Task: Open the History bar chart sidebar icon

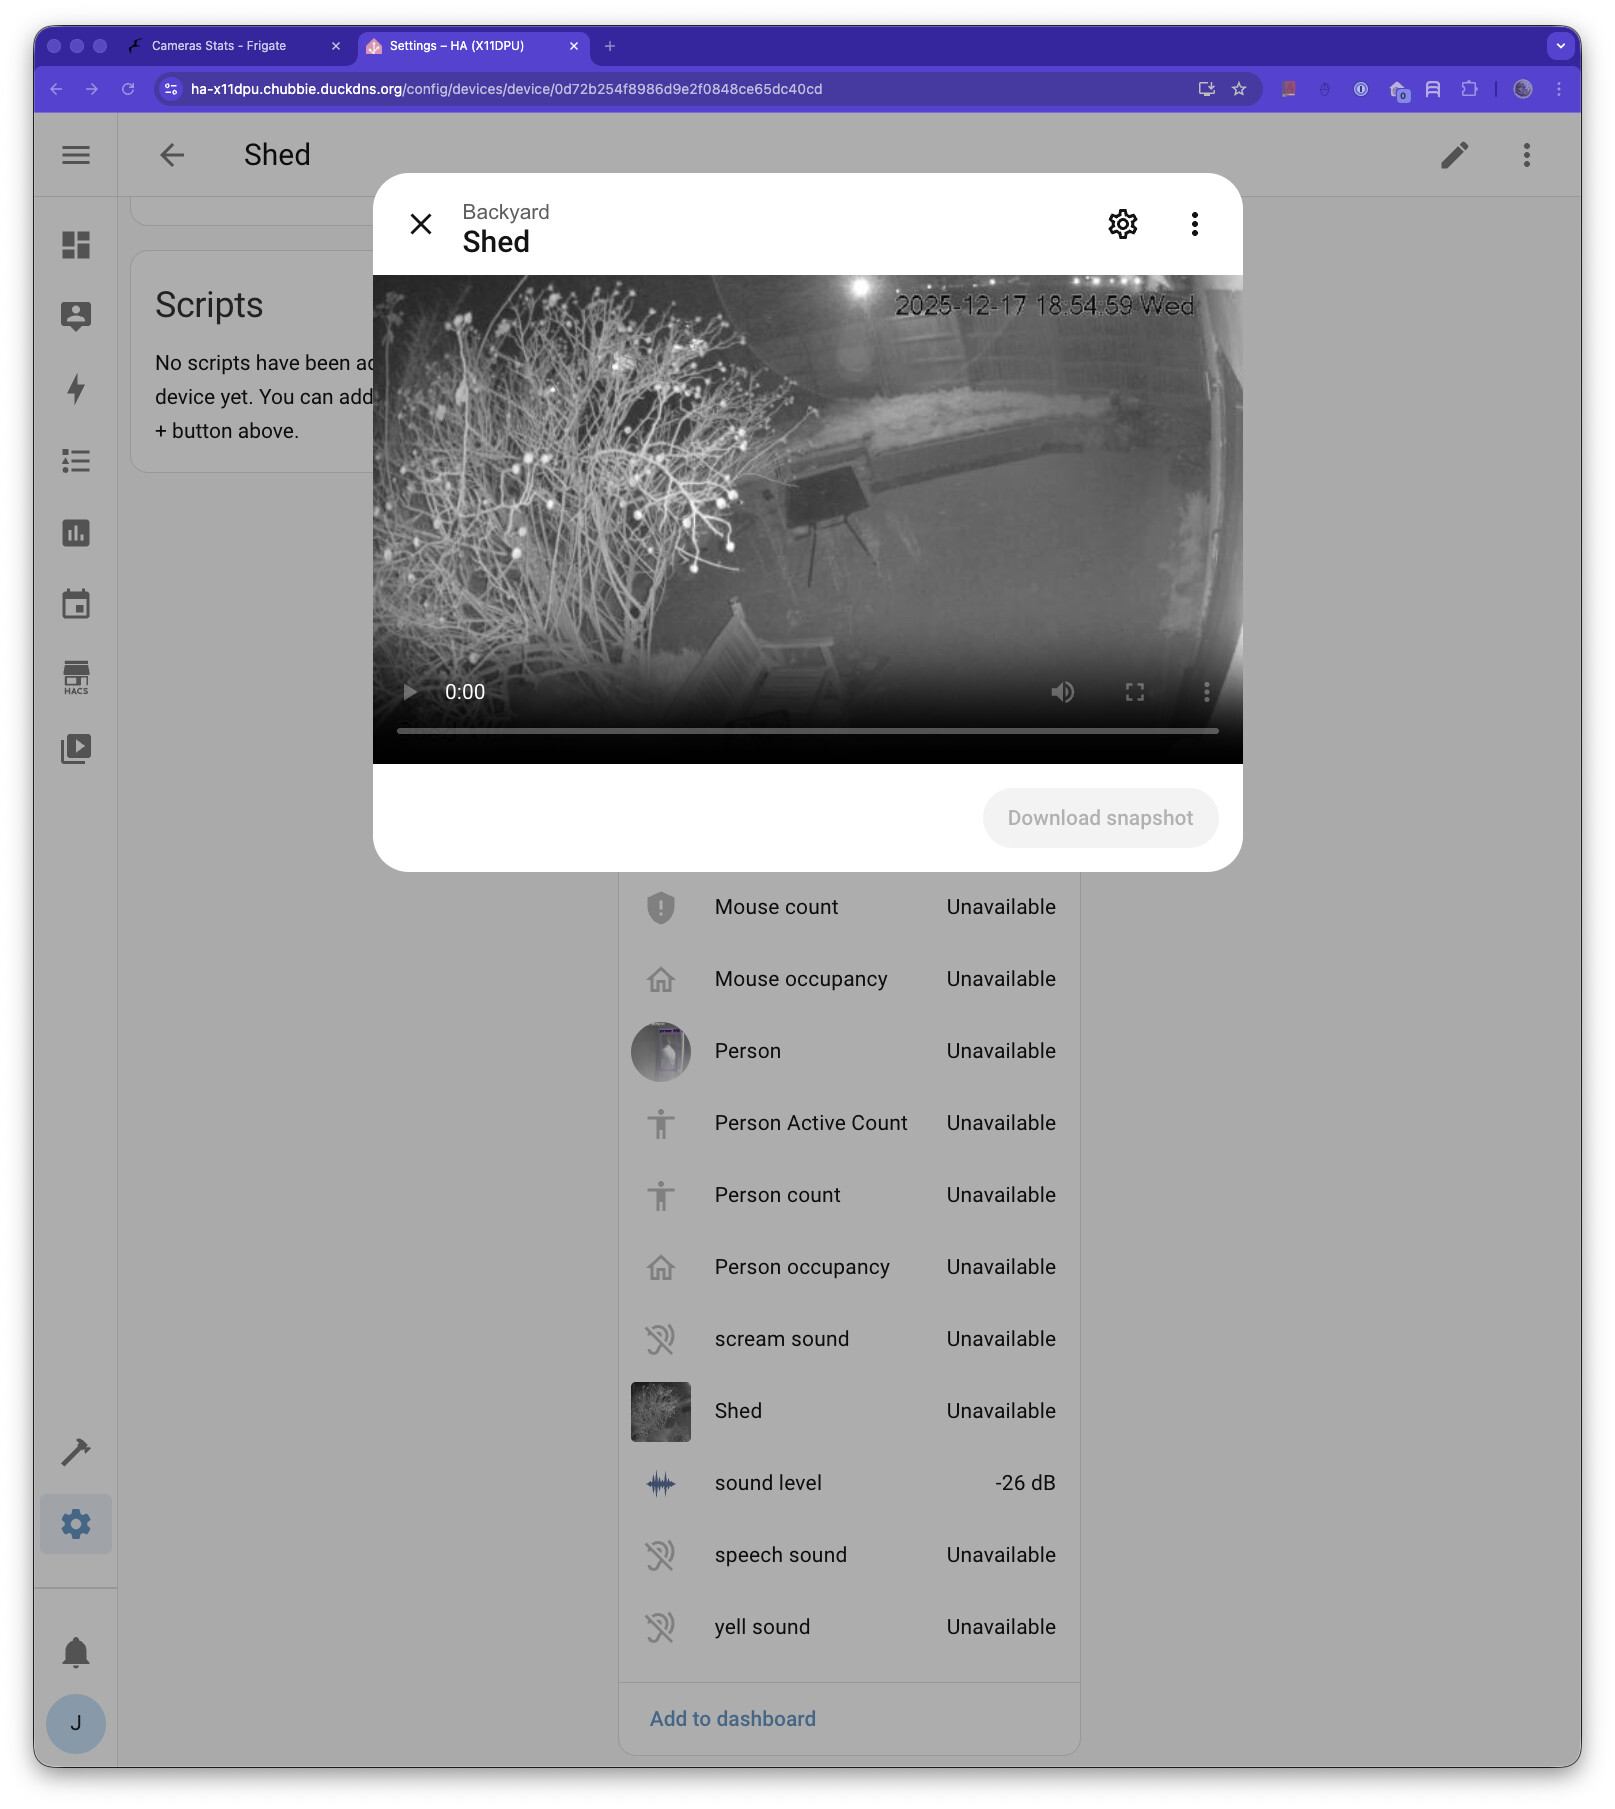Action: coord(76,533)
